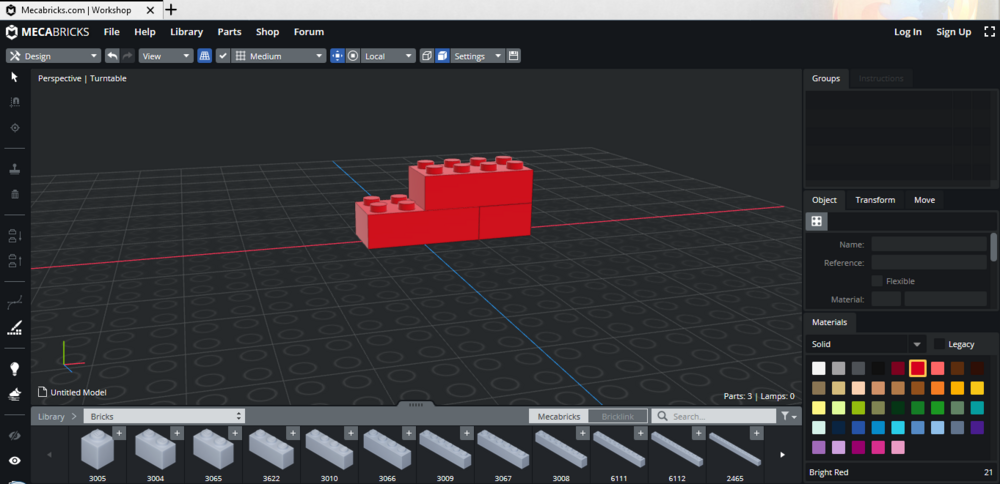
Task: Pick the bright yellow color swatch
Action: (x=977, y=388)
